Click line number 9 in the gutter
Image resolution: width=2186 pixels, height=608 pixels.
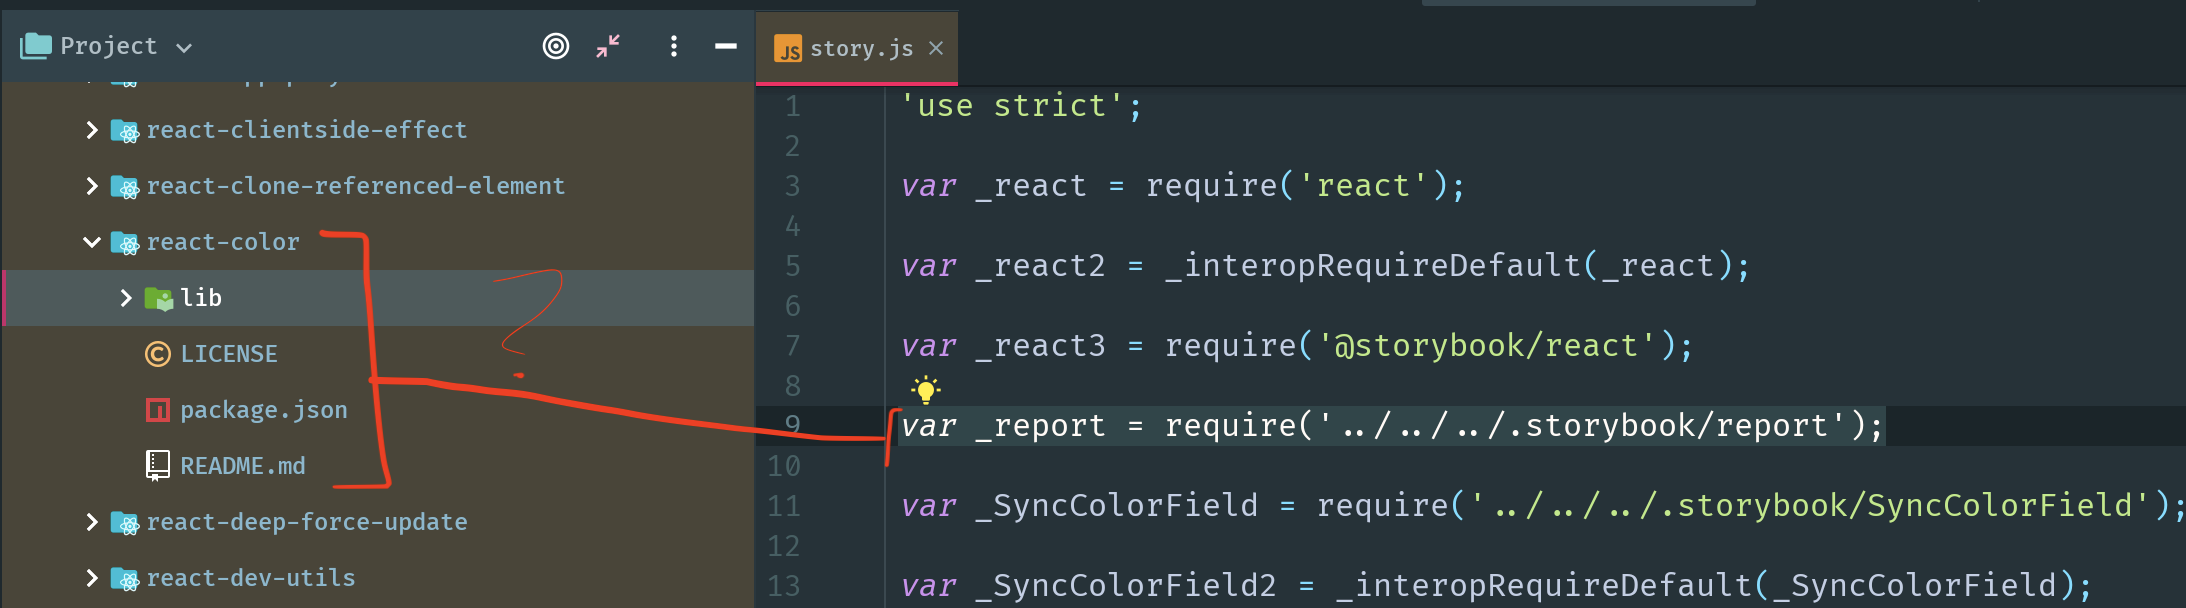pos(791,425)
